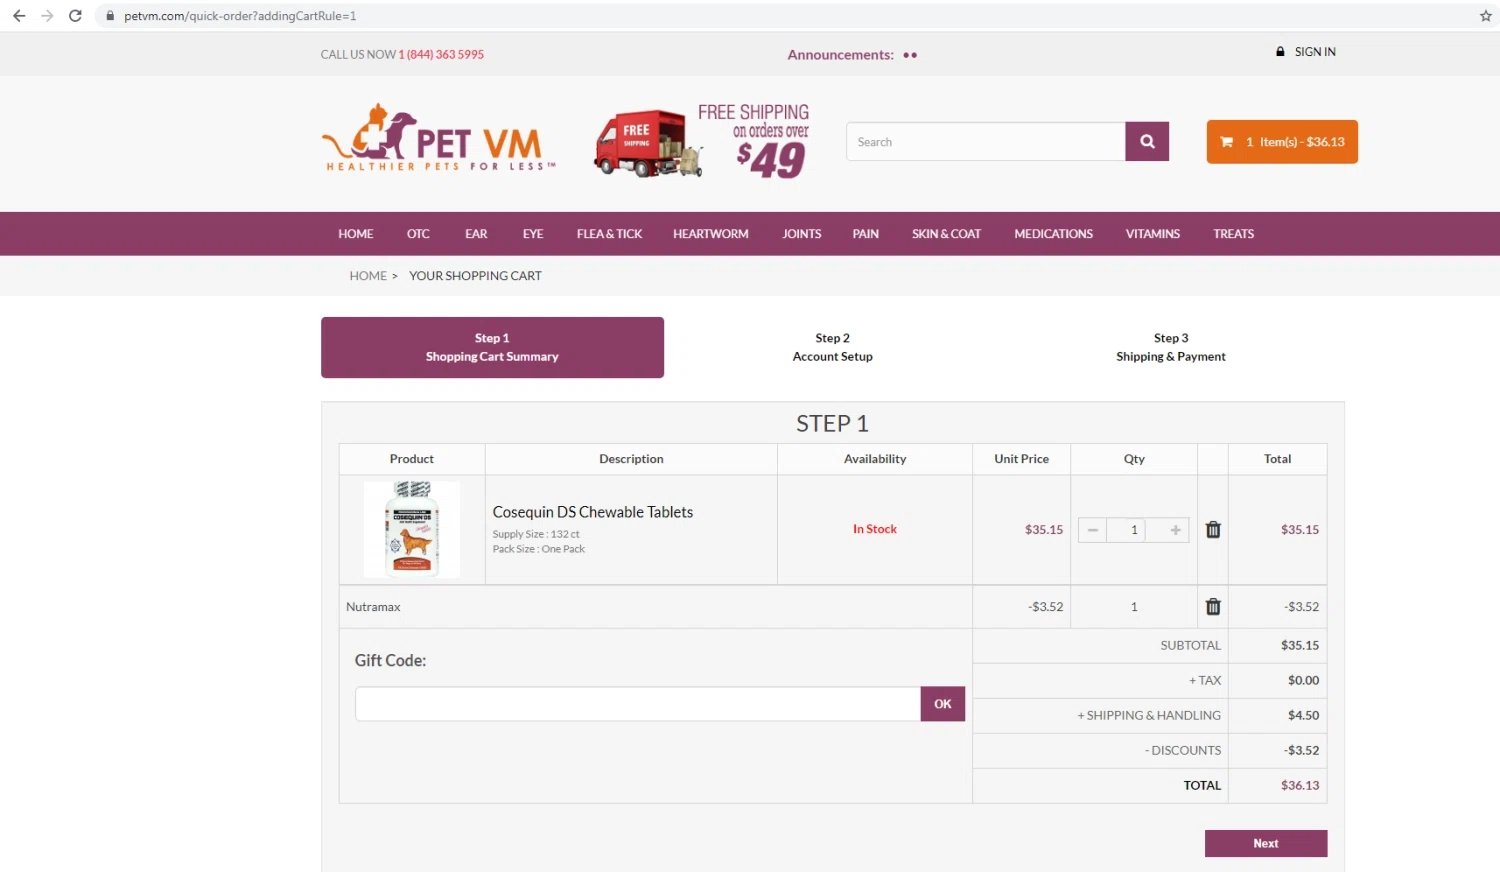Remove Nutramax discount row with trash icon
Image resolution: width=1500 pixels, height=872 pixels.
[1213, 607]
